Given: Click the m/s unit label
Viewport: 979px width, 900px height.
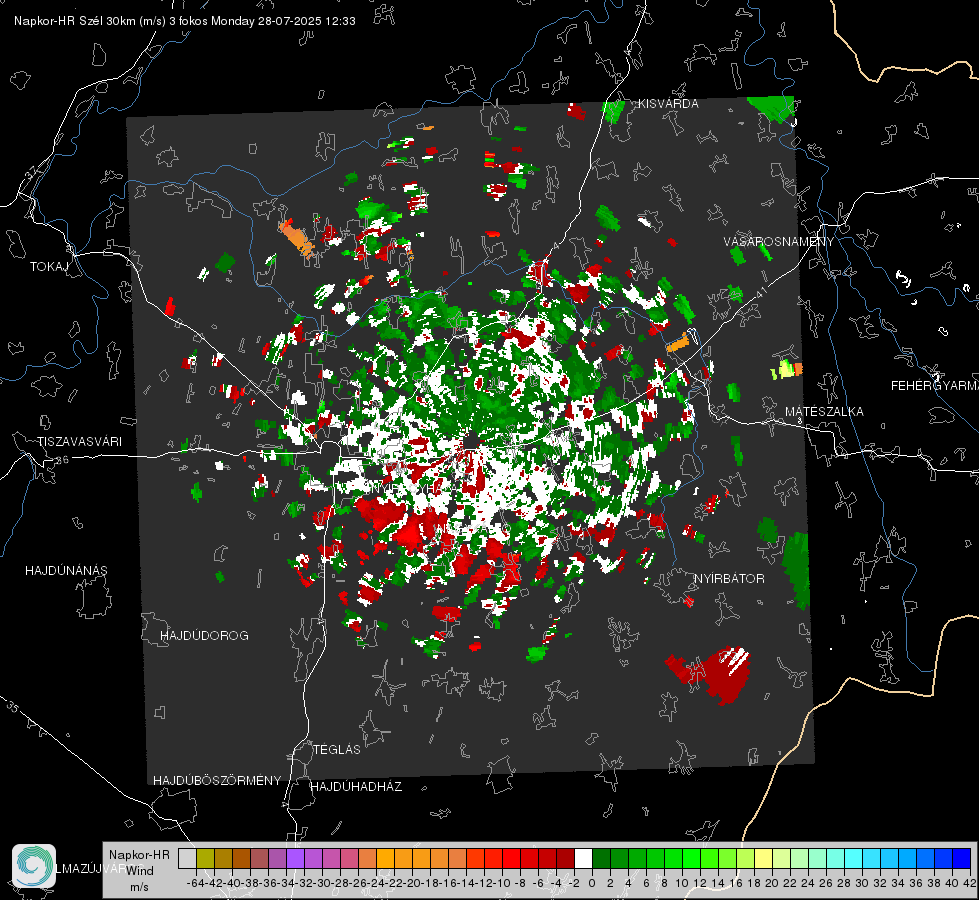Looking at the screenshot, I should click(139, 886).
